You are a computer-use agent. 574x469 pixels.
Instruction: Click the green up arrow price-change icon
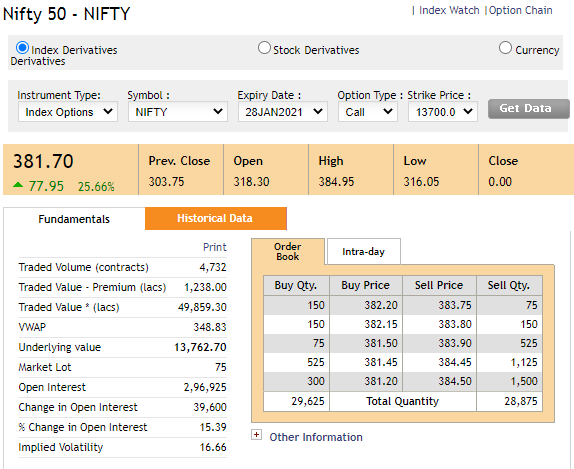pyautogui.click(x=18, y=185)
